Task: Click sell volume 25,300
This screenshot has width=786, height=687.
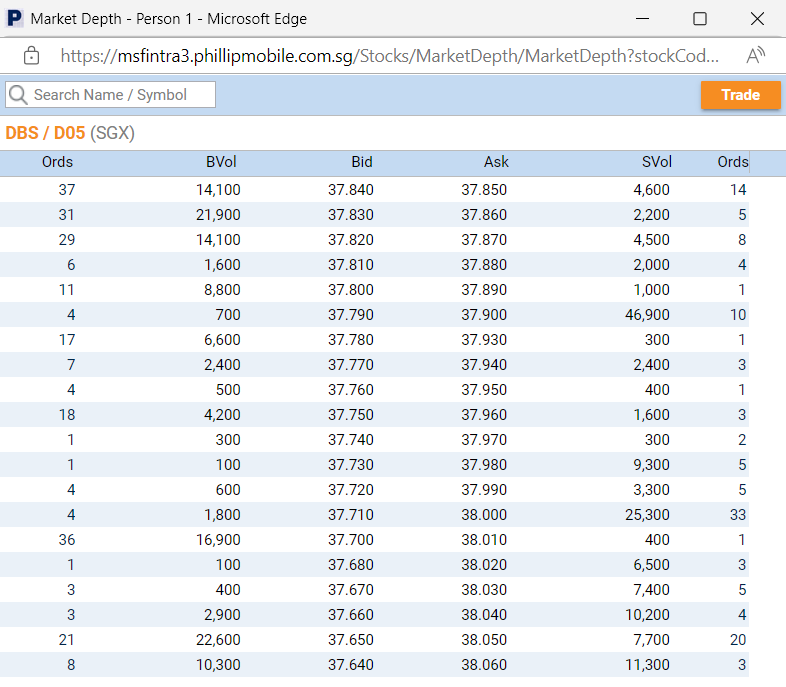Action: (x=647, y=516)
